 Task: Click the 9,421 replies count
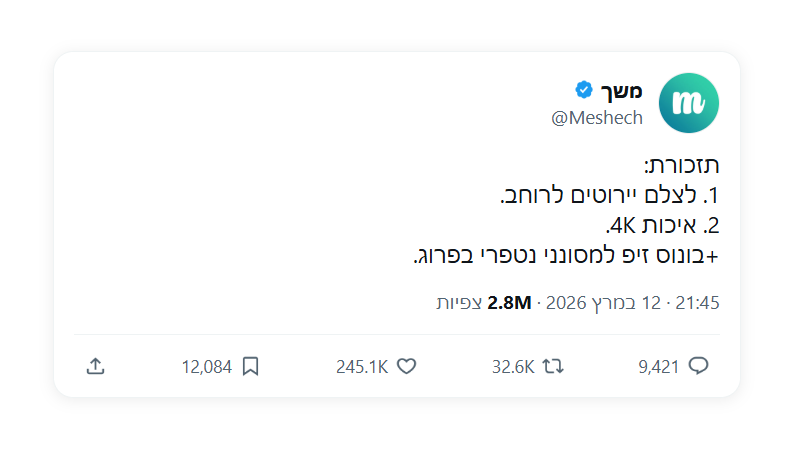pos(658,367)
